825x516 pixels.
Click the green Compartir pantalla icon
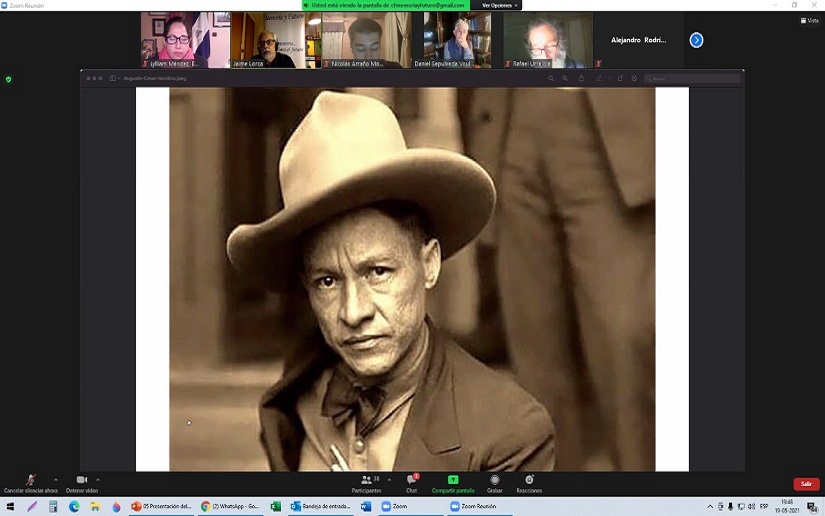(453, 481)
